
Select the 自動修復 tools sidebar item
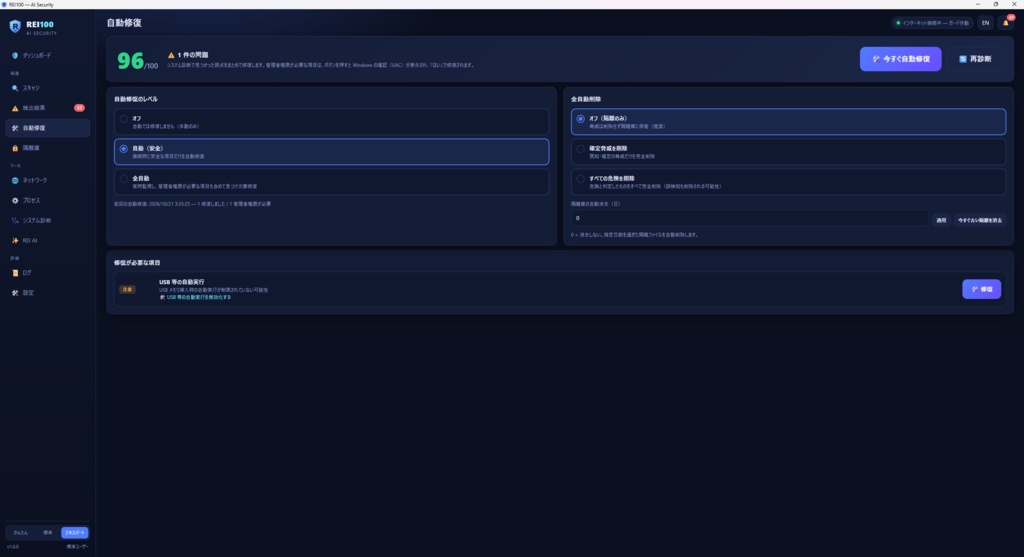[x=47, y=128]
